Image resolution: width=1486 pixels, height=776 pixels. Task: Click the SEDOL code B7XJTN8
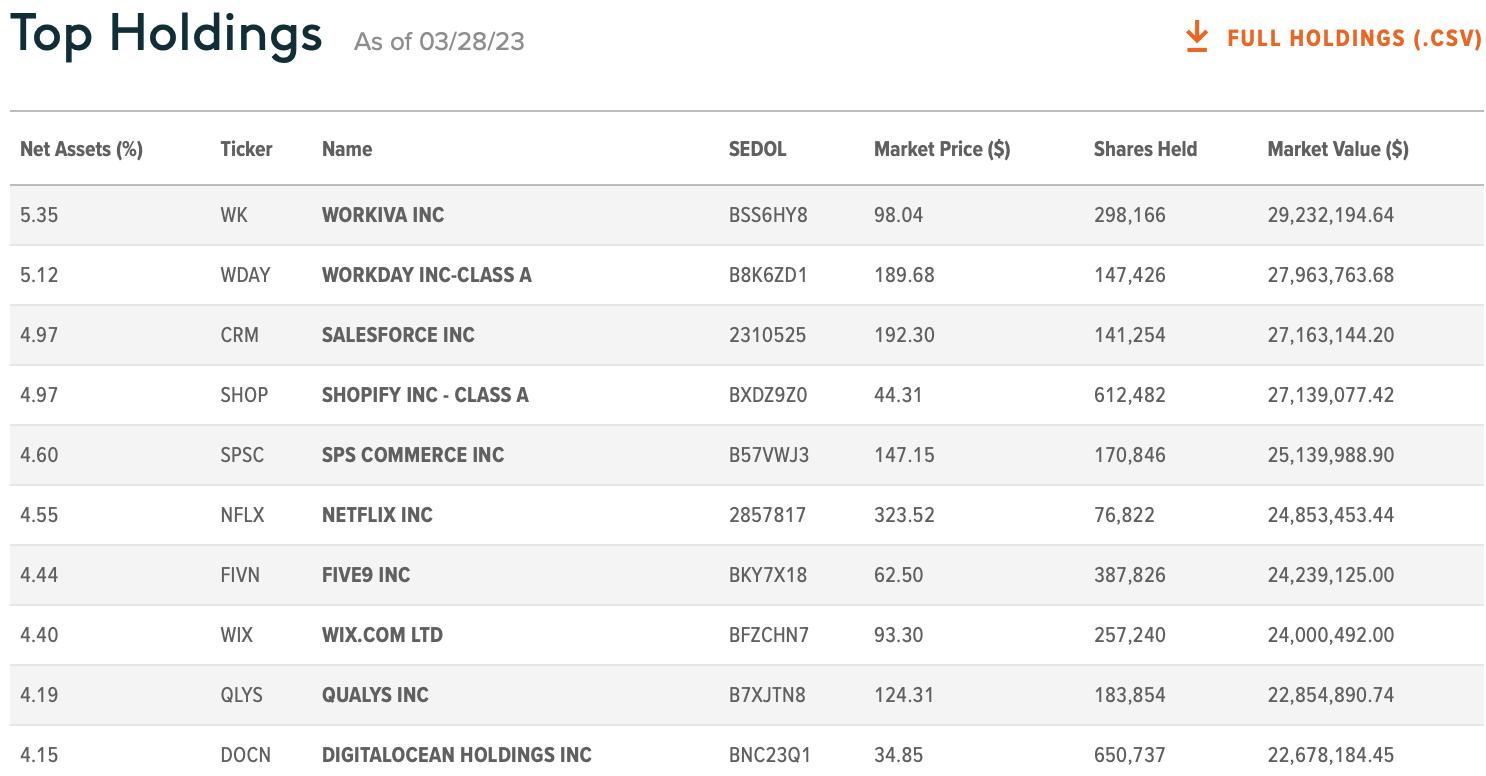point(767,695)
